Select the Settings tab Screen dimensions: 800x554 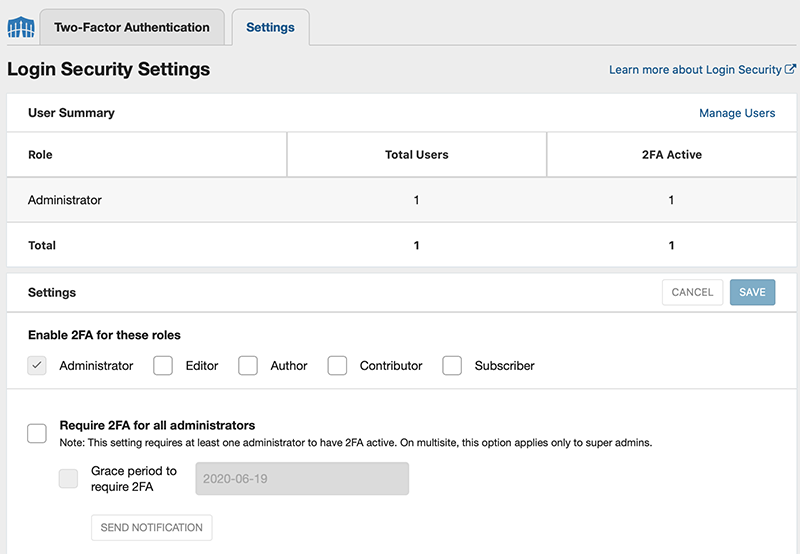coord(270,27)
